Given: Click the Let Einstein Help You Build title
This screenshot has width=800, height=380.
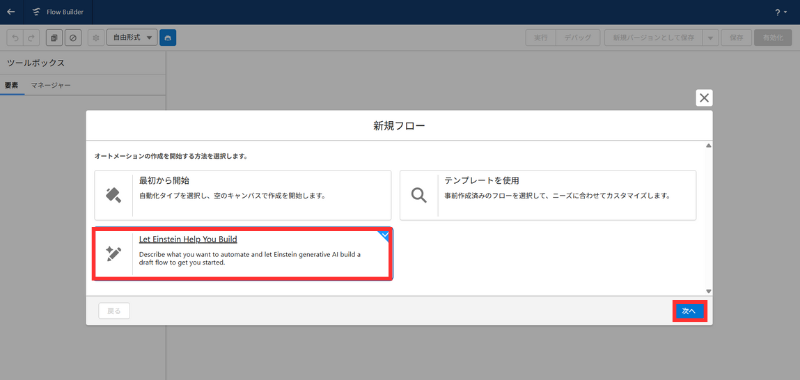Looking at the screenshot, I should pos(188,239).
